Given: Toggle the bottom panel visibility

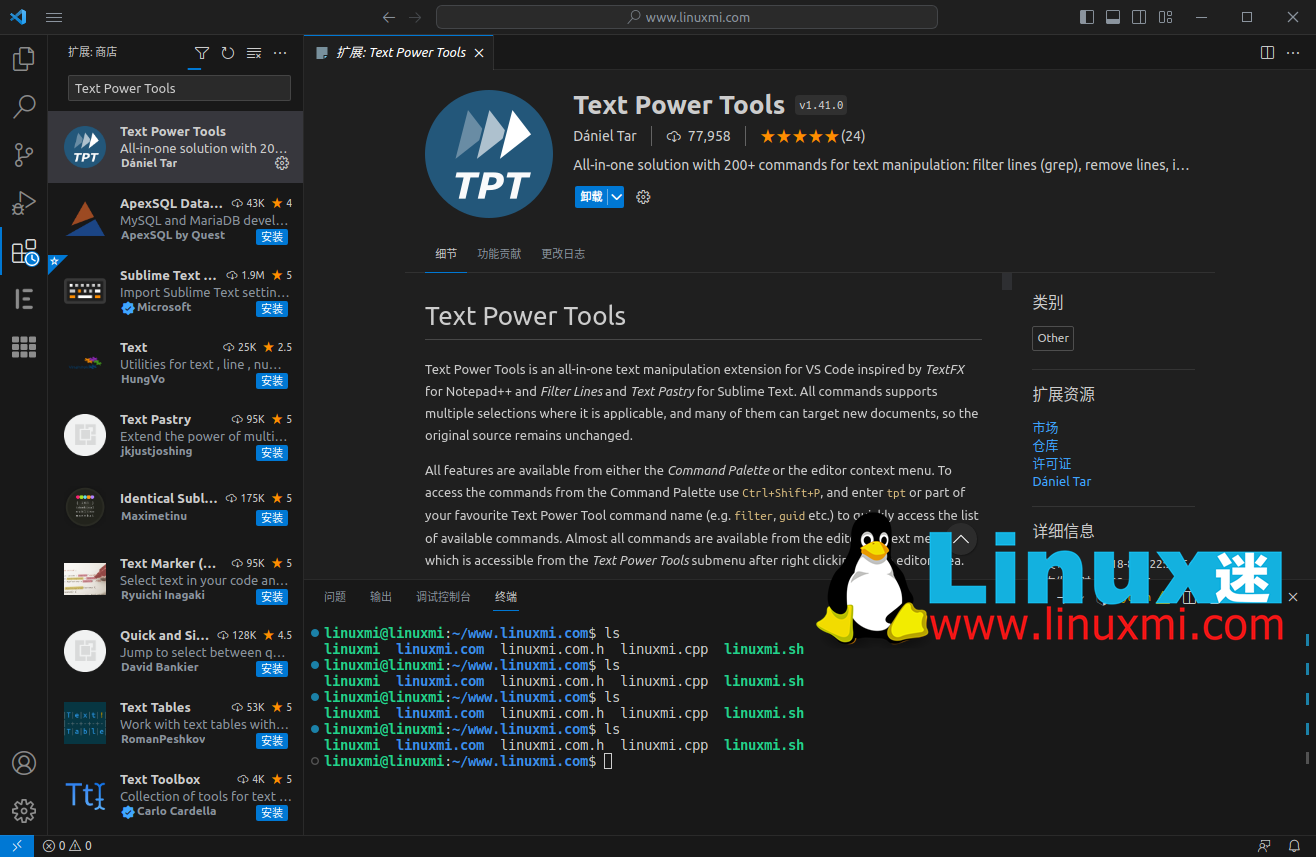Looking at the screenshot, I should [1113, 17].
